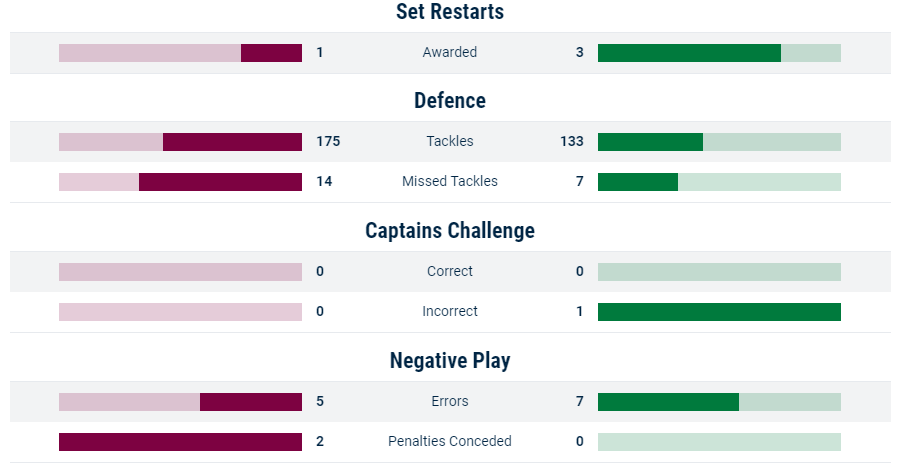Click the green Awarded bar showing 3

pos(719,53)
